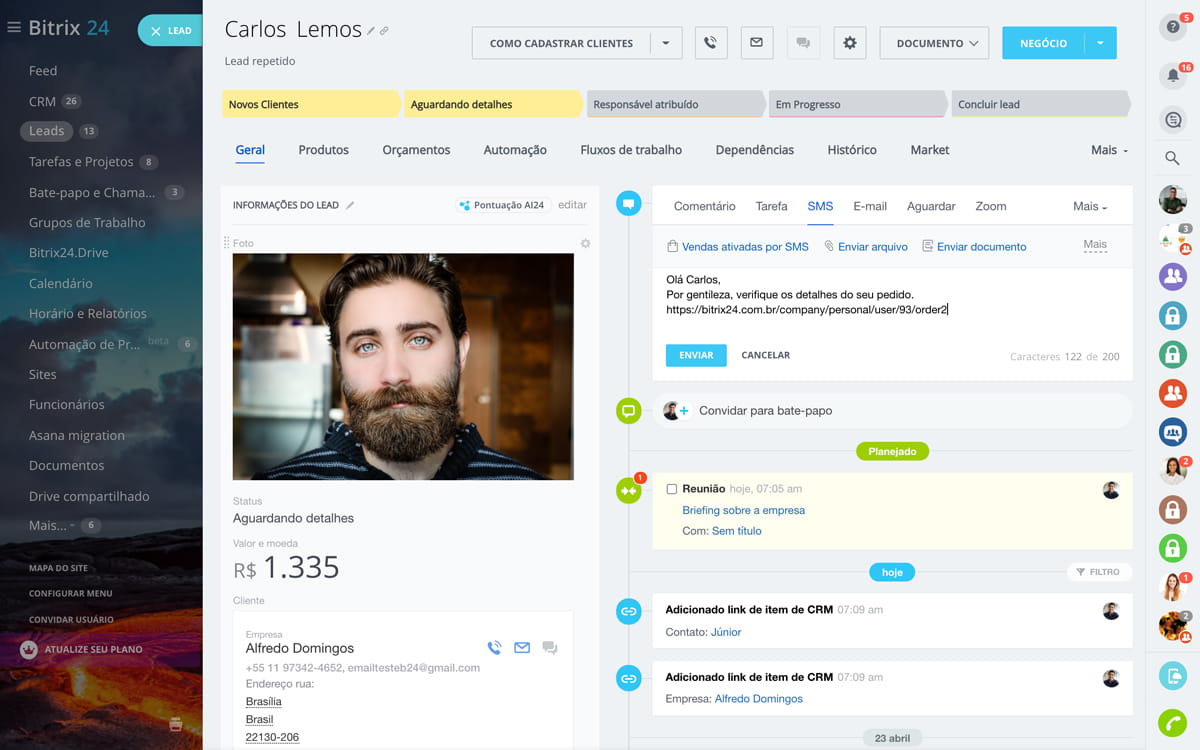Click the green phone dialer icon

[1172, 722]
